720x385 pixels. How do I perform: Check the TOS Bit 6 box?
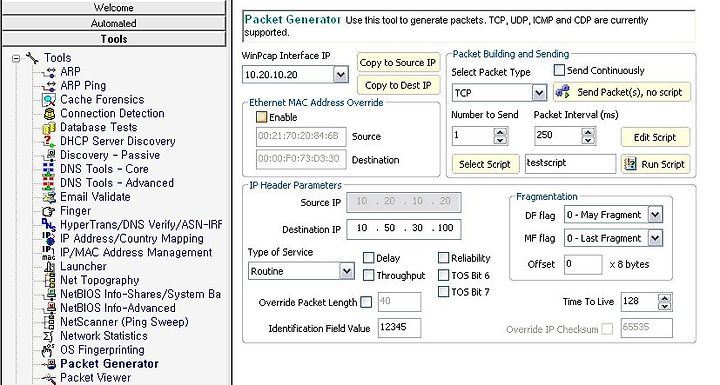(443, 275)
